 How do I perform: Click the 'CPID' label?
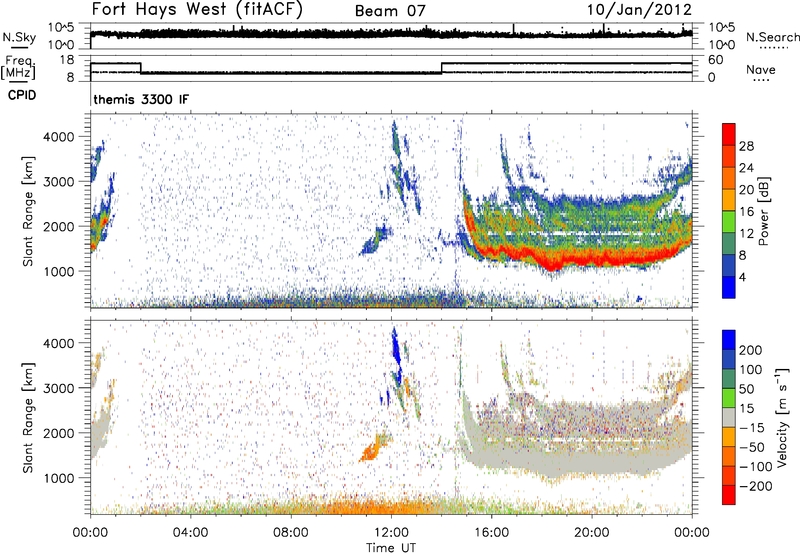[22, 95]
